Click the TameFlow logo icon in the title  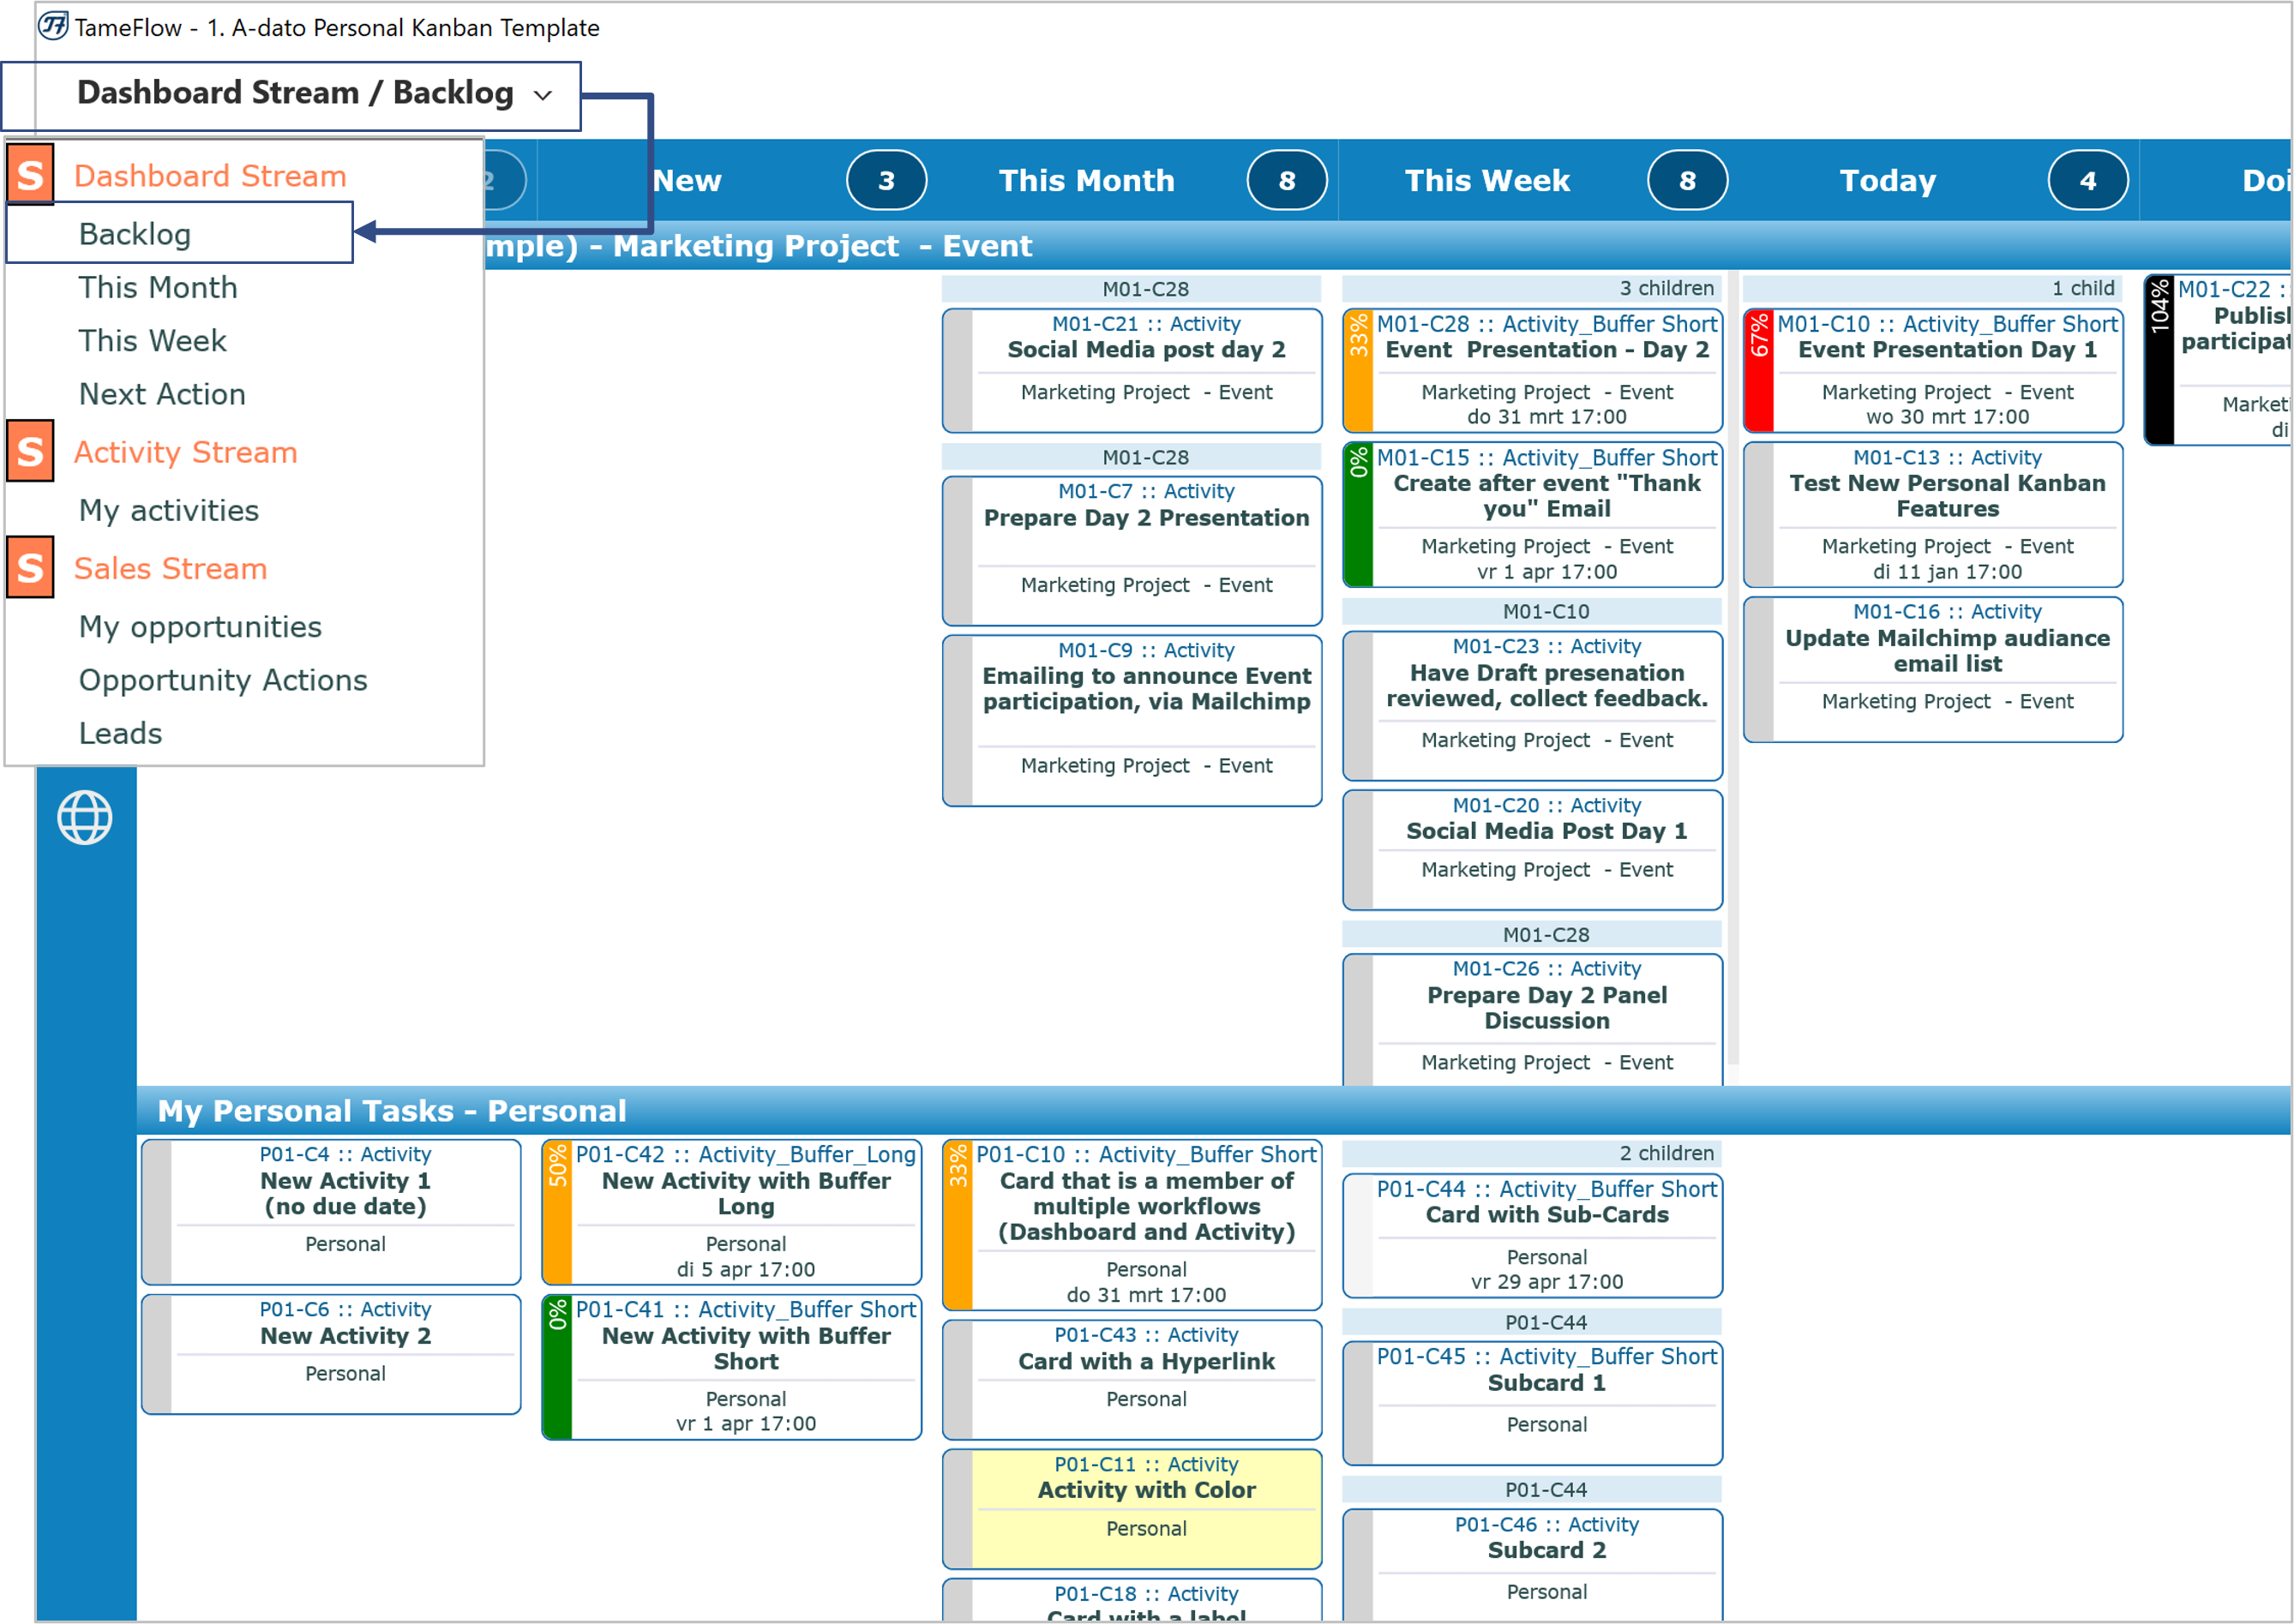click(x=52, y=25)
